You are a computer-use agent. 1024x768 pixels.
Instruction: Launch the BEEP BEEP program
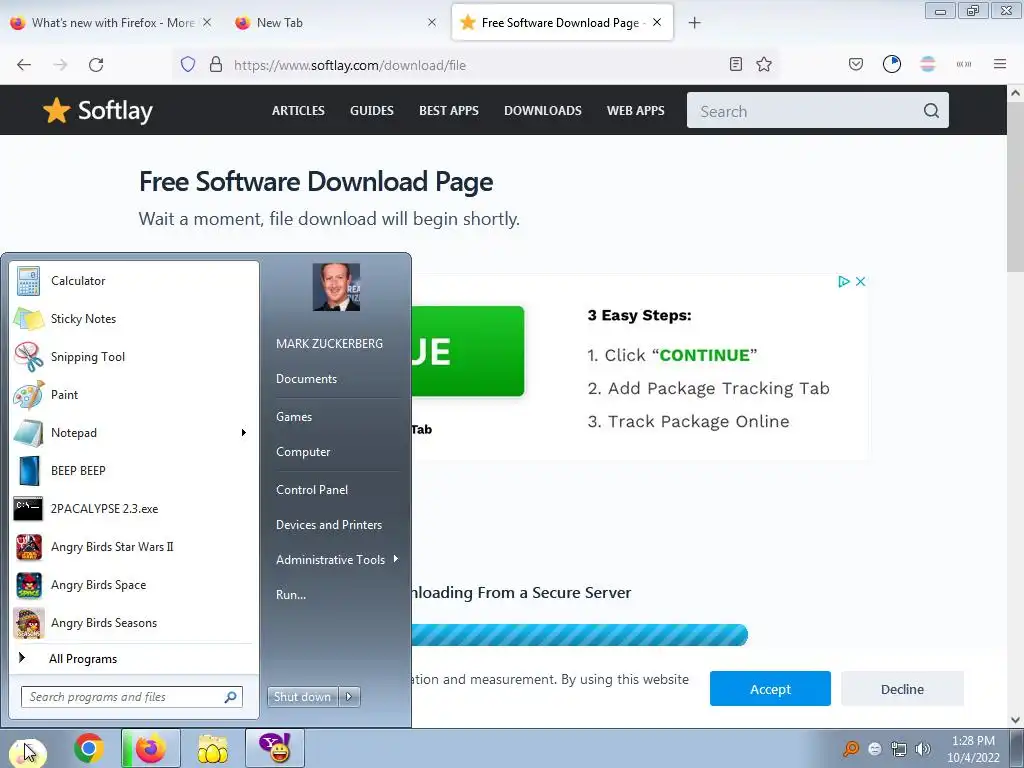(134, 471)
